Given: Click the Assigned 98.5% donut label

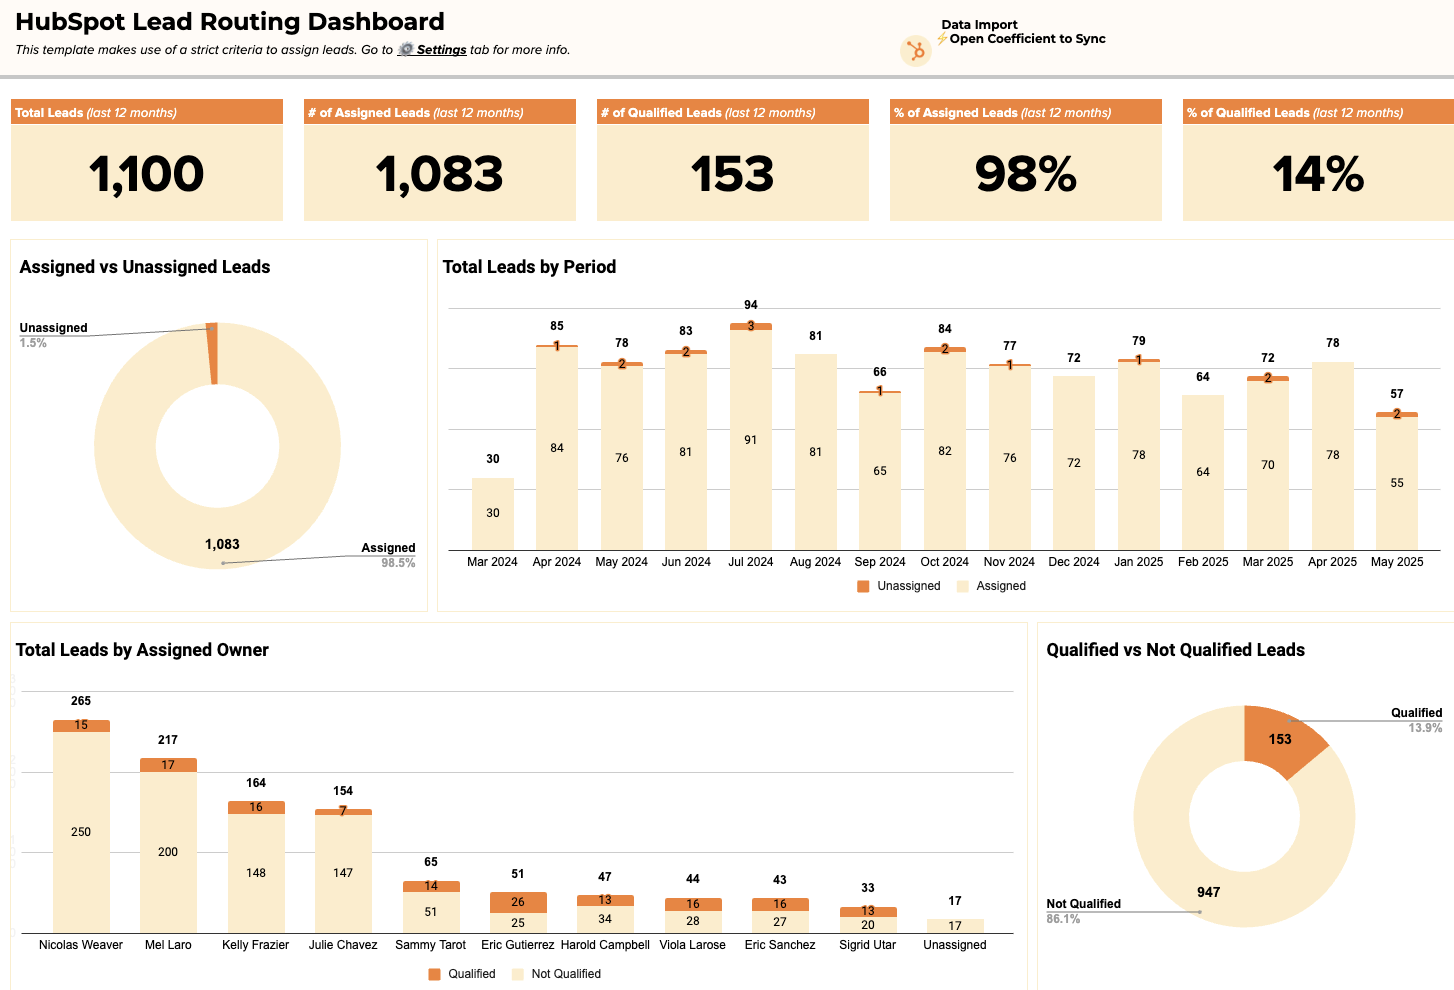Looking at the screenshot, I should [388, 555].
